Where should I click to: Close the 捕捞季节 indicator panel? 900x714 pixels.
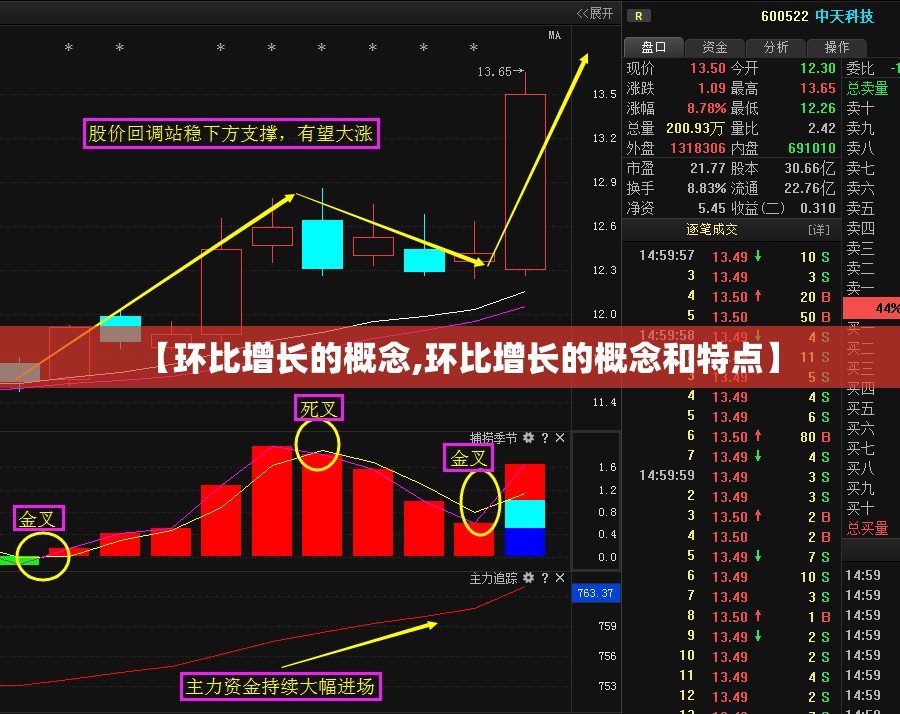560,438
